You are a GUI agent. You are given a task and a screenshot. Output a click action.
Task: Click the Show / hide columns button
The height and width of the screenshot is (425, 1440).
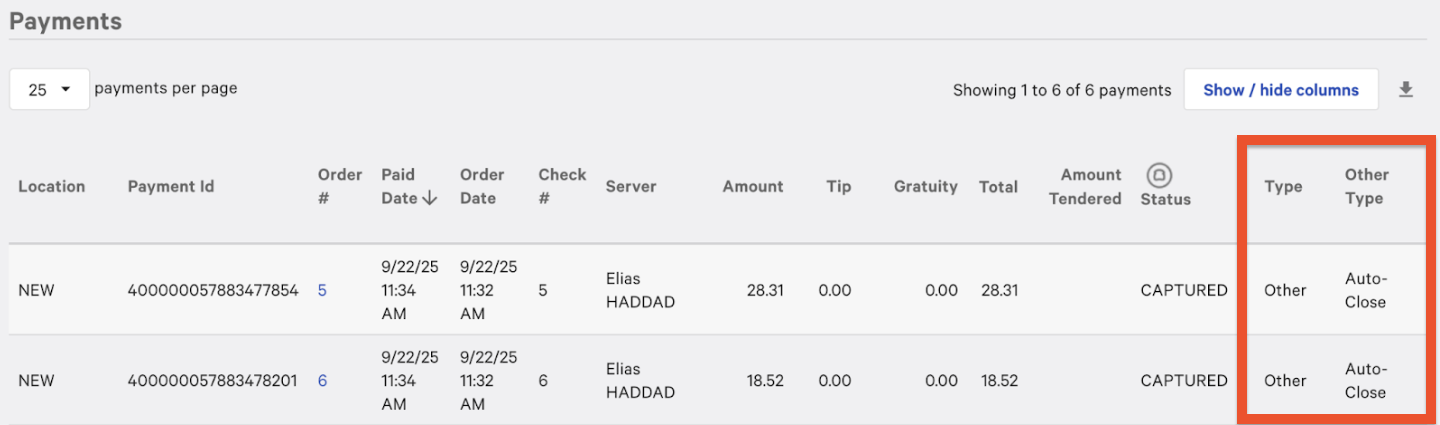1281,90
